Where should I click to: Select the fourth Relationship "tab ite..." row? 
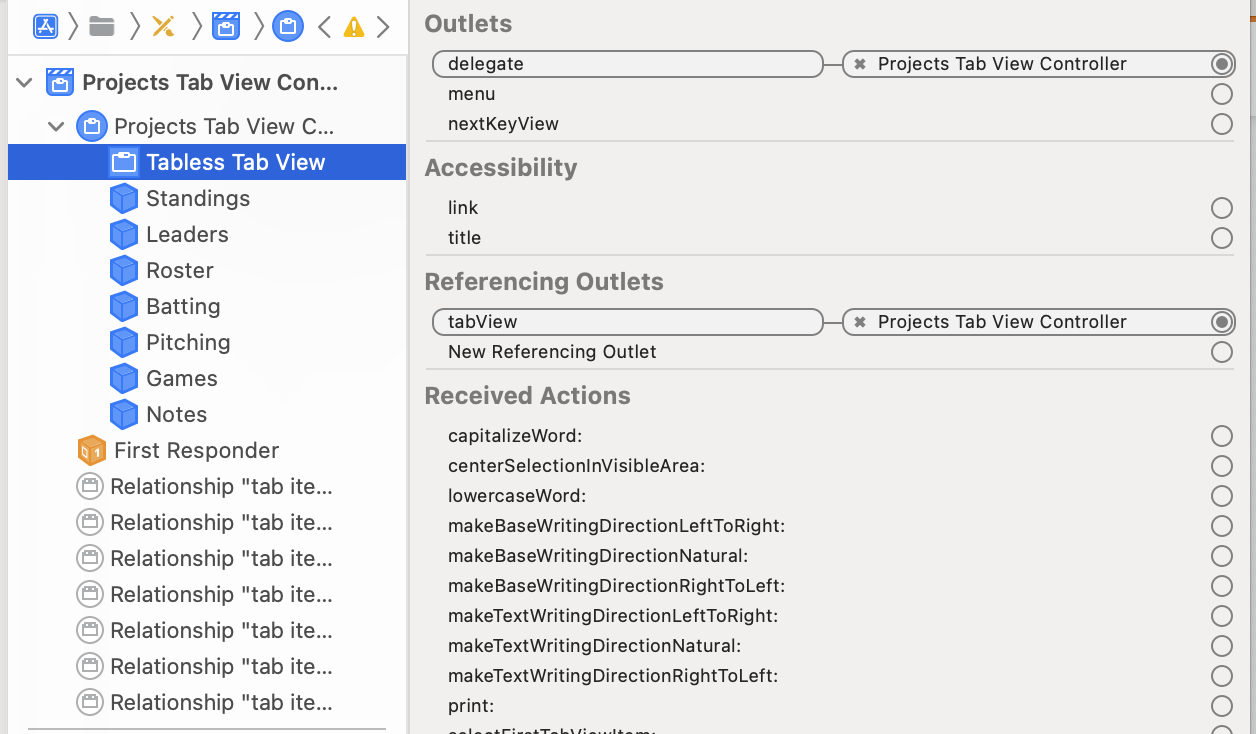207,594
